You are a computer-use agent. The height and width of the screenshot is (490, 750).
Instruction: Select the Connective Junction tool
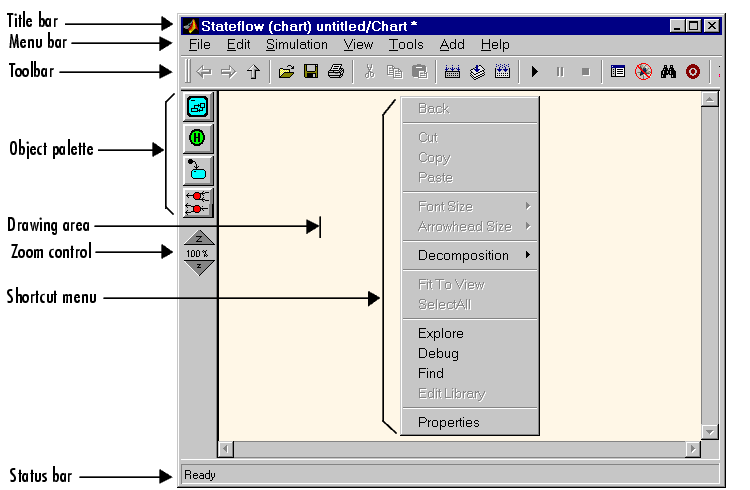pos(198,201)
